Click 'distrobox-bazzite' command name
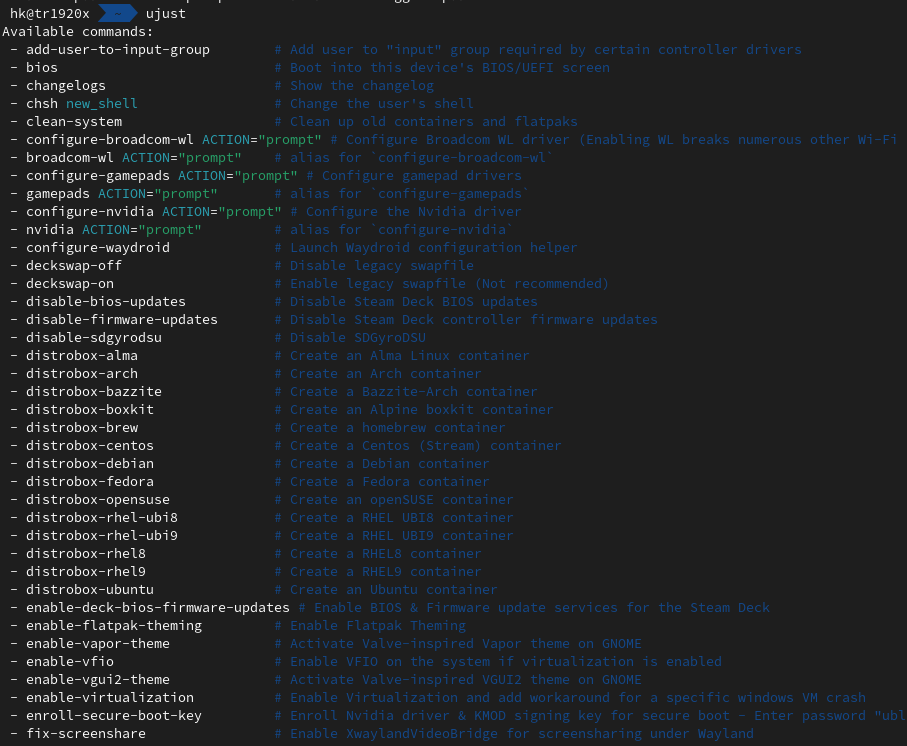Screen dimensions: 907x746 [94, 392]
